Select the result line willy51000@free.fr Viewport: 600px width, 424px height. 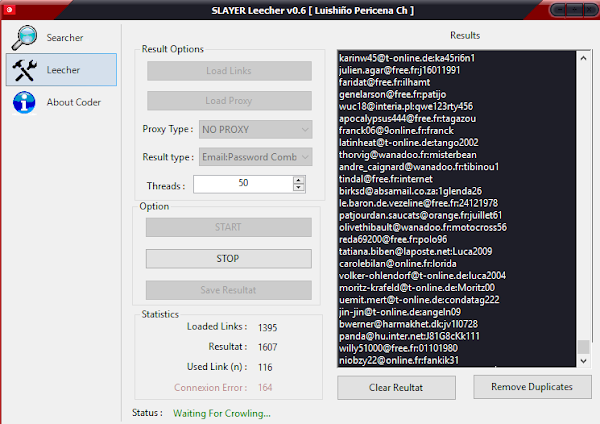pyautogui.click(x=398, y=348)
